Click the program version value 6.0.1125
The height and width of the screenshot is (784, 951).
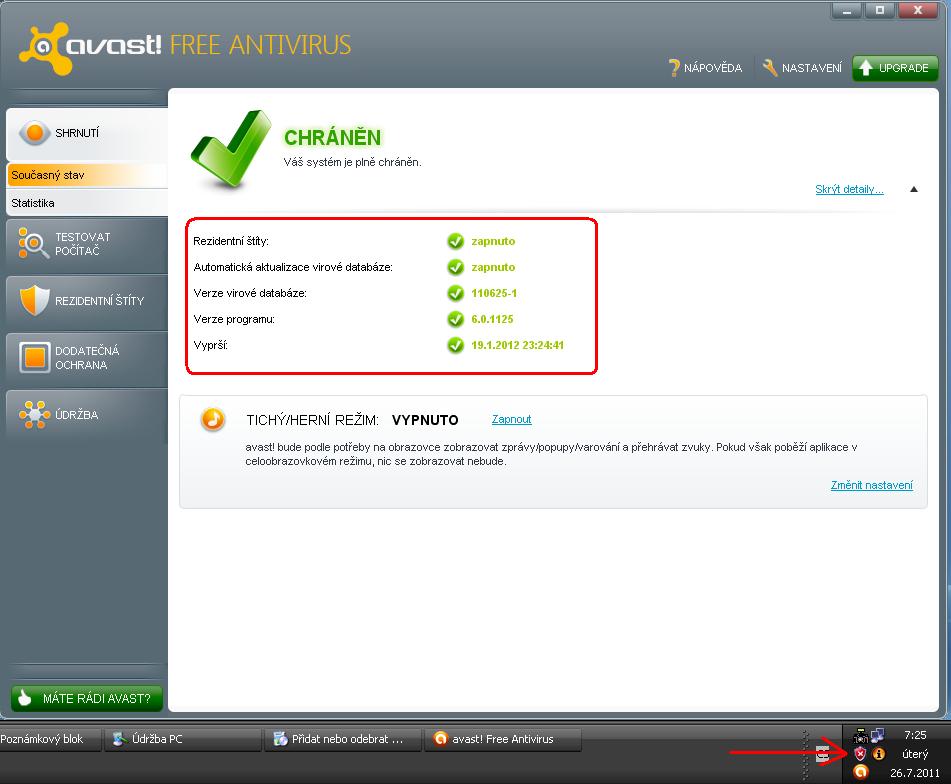492,320
